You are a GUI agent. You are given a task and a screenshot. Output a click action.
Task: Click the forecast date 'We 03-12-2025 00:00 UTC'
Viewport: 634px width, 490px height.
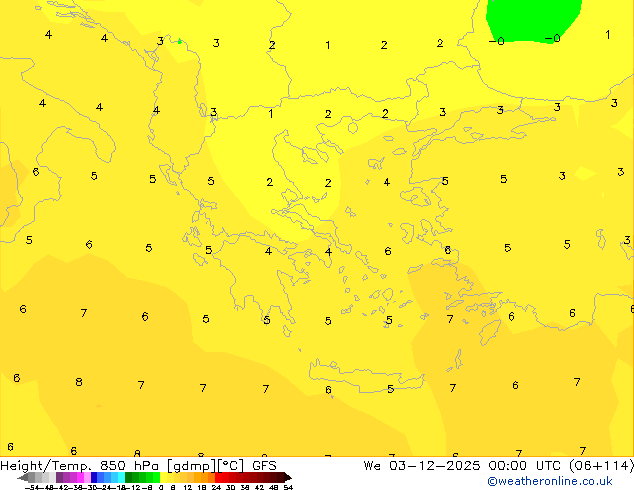click(464, 466)
